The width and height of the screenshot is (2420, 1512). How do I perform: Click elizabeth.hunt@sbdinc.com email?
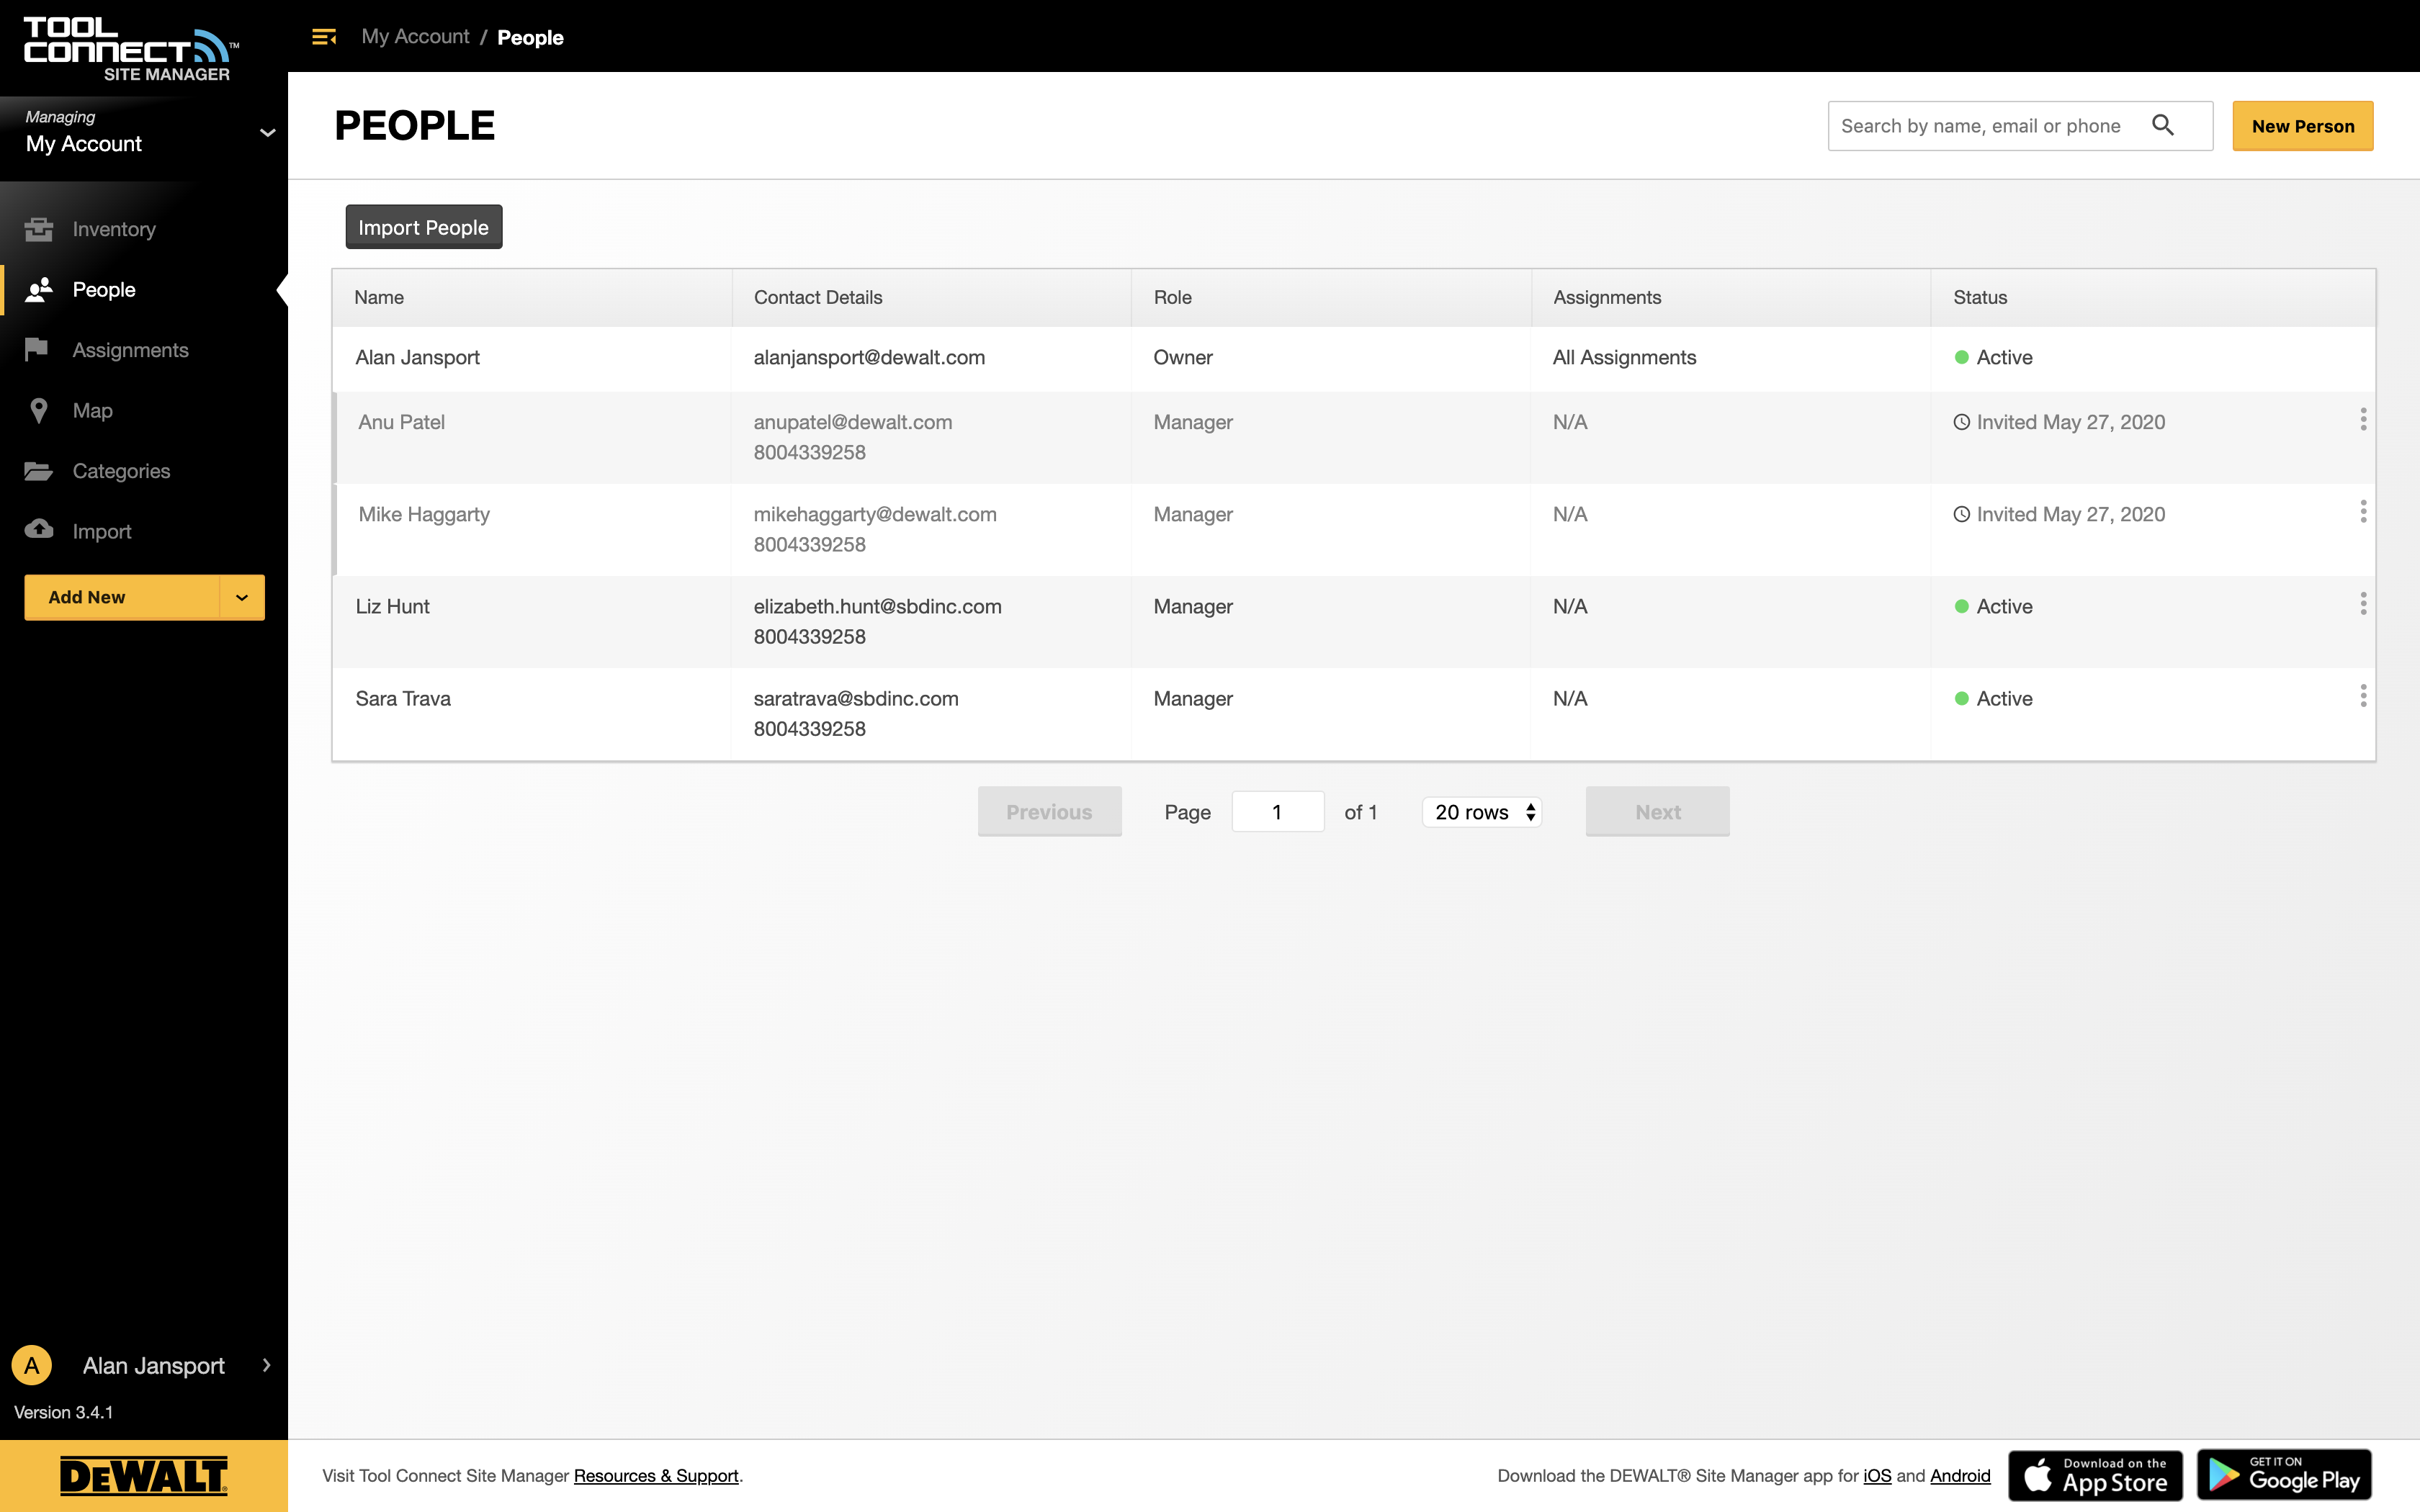point(878,606)
